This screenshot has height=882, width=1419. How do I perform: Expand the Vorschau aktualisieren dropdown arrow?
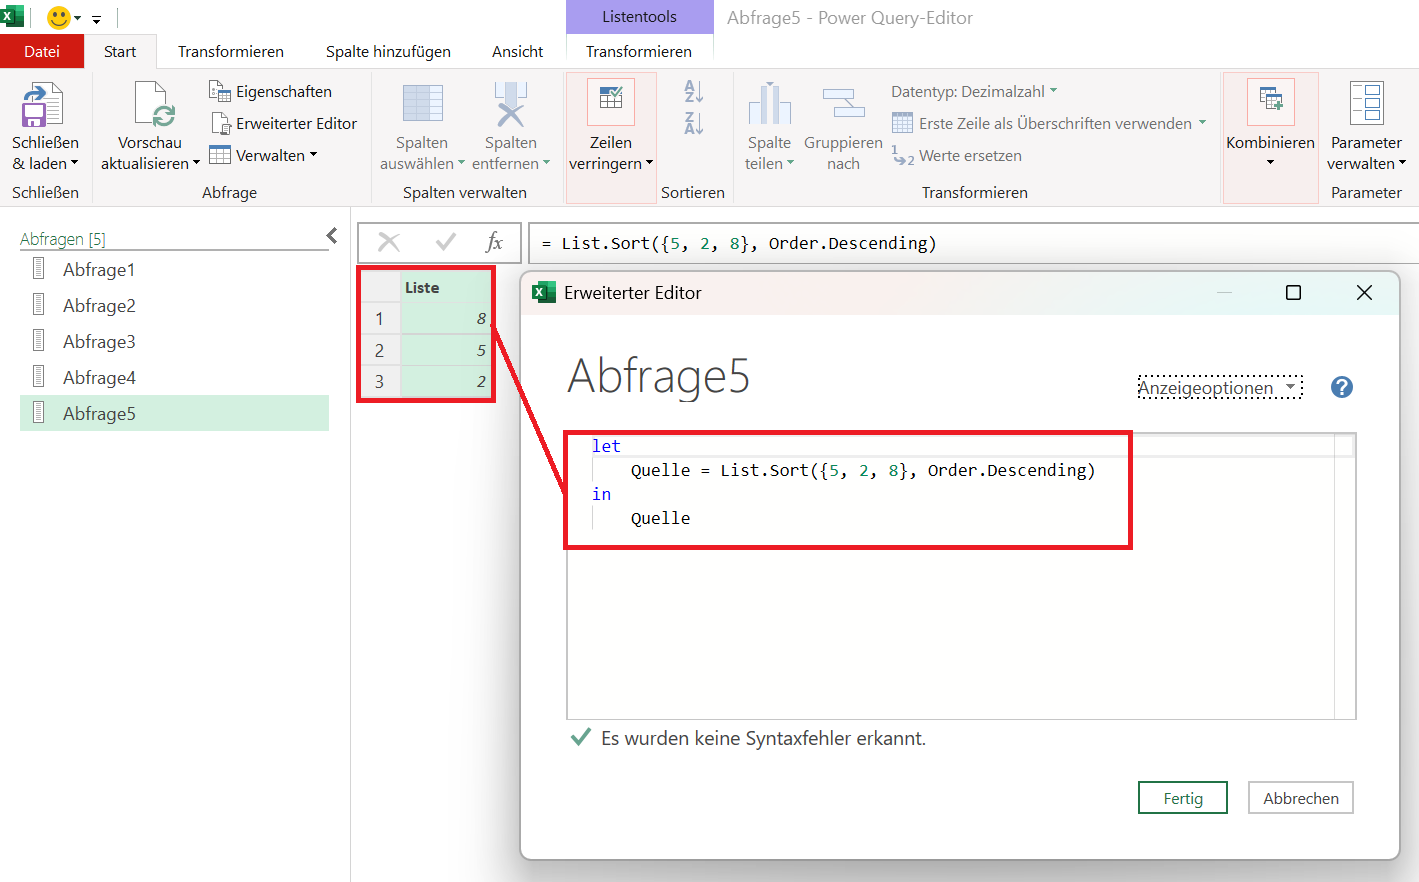click(x=196, y=163)
